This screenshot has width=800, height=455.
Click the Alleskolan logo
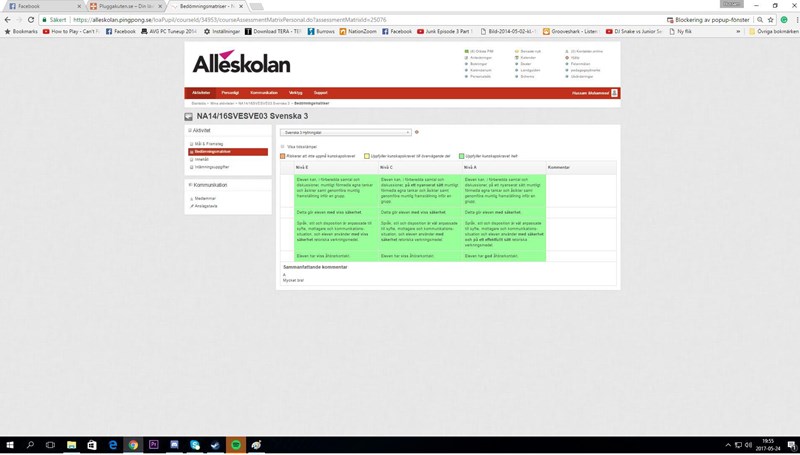click(241, 63)
